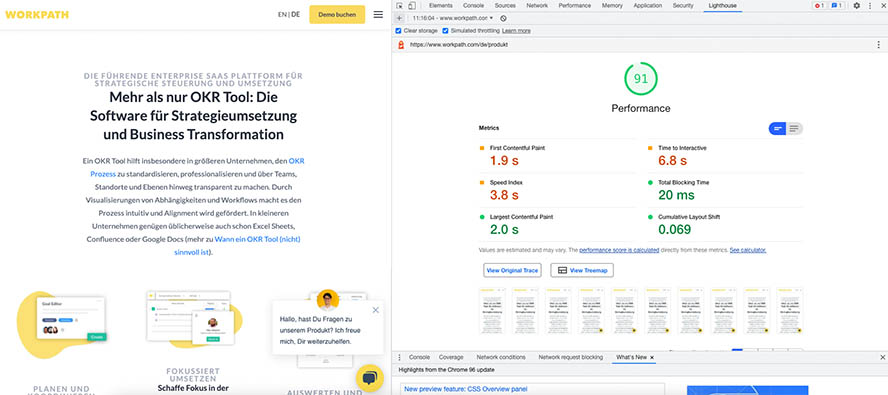888x395 pixels.
Task: Click the chat agent avatar photo
Action: [x=328, y=300]
